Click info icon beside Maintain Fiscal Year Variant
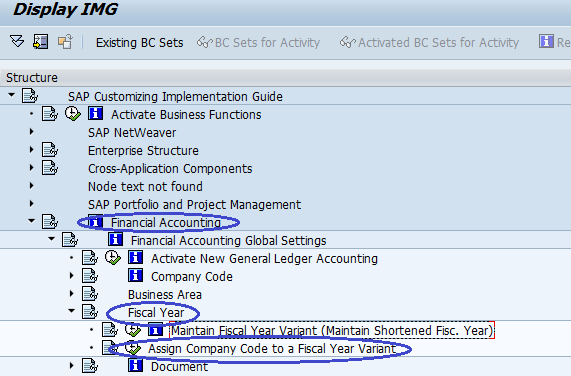The height and width of the screenshot is (376, 571). click(155, 330)
